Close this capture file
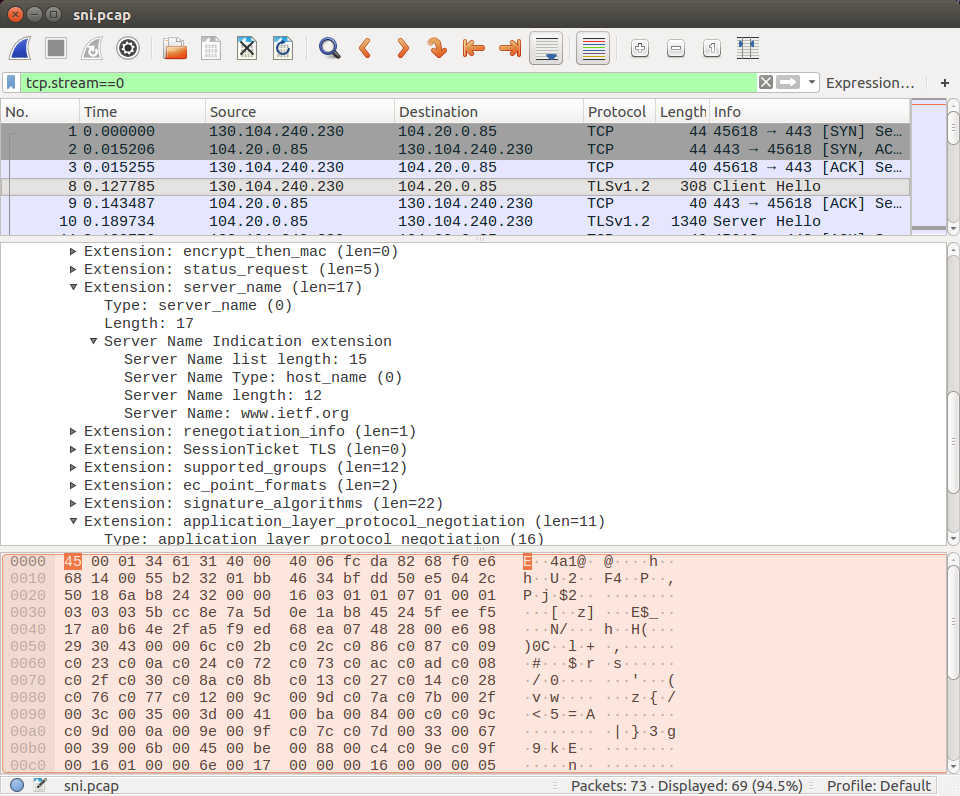The image size is (960, 796). [247, 48]
